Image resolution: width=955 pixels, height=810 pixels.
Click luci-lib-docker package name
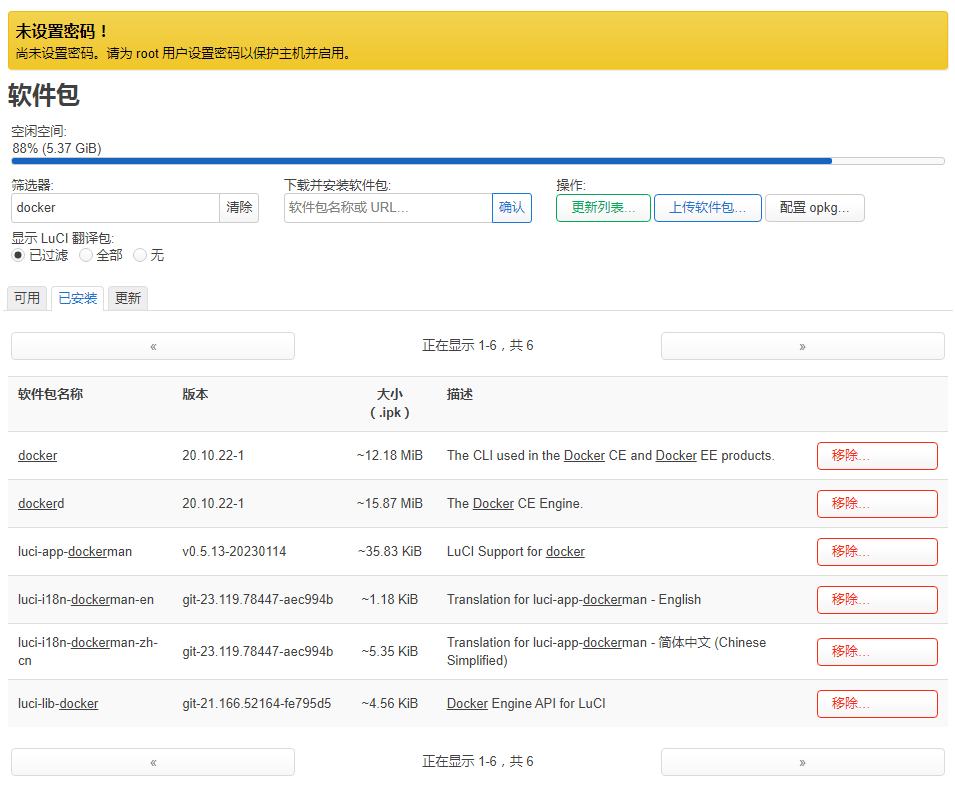coord(58,703)
